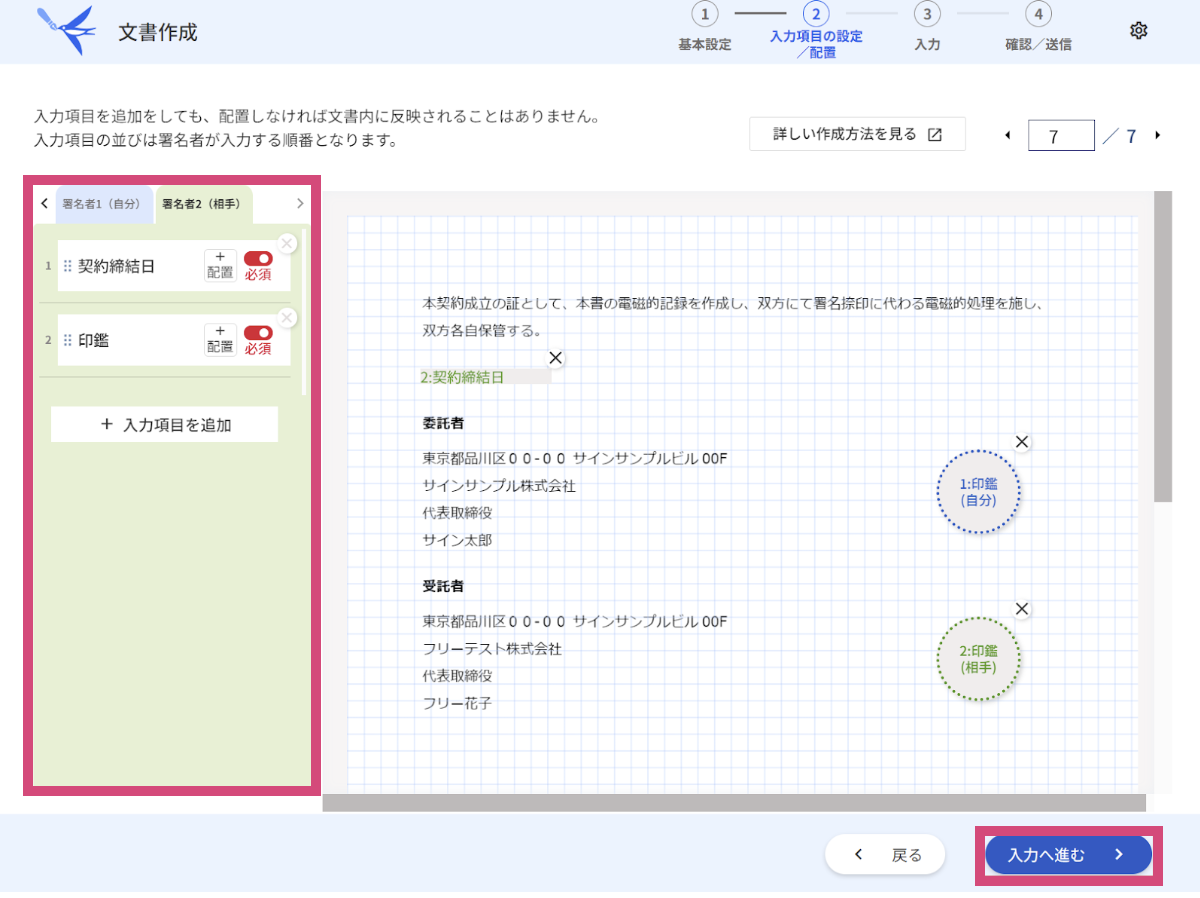Click the サイン太郎 name text
The height and width of the screenshot is (898, 1200).
tap(457, 540)
